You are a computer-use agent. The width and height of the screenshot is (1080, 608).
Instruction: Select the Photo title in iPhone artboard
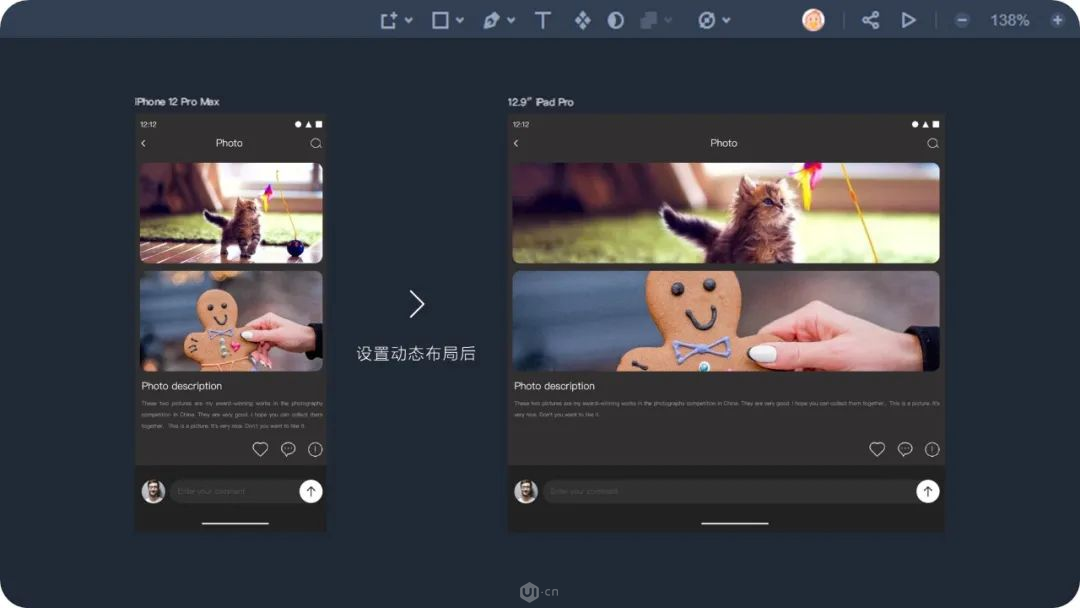click(229, 143)
